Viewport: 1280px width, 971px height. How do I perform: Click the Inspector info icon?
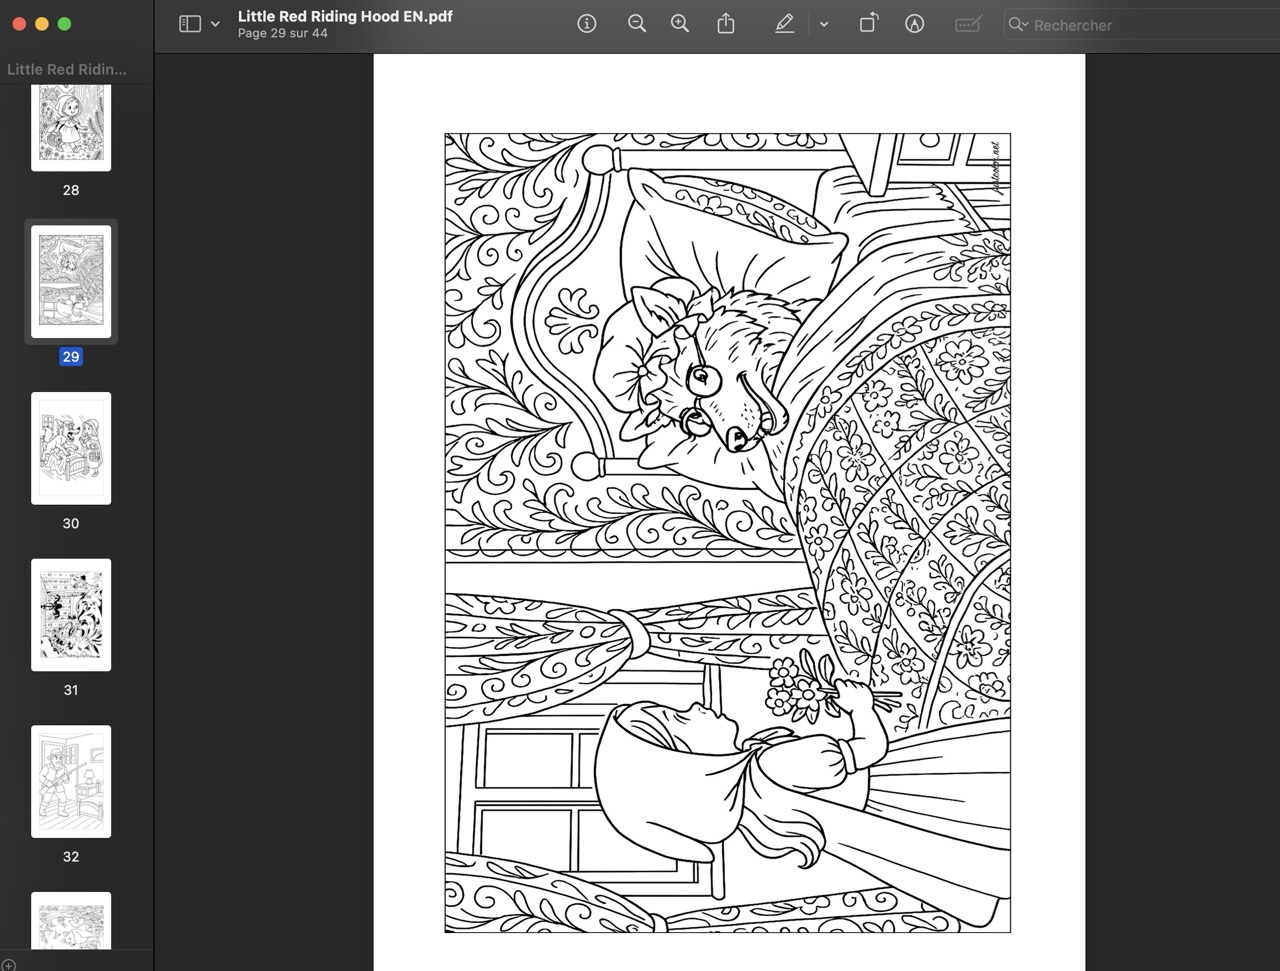[x=587, y=24]
